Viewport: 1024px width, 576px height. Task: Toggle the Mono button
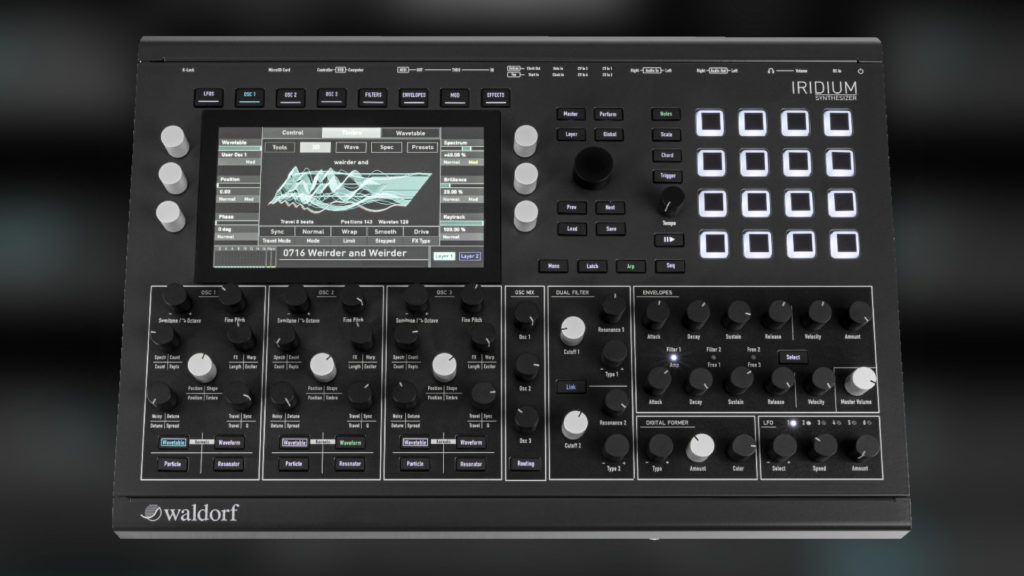554,266
